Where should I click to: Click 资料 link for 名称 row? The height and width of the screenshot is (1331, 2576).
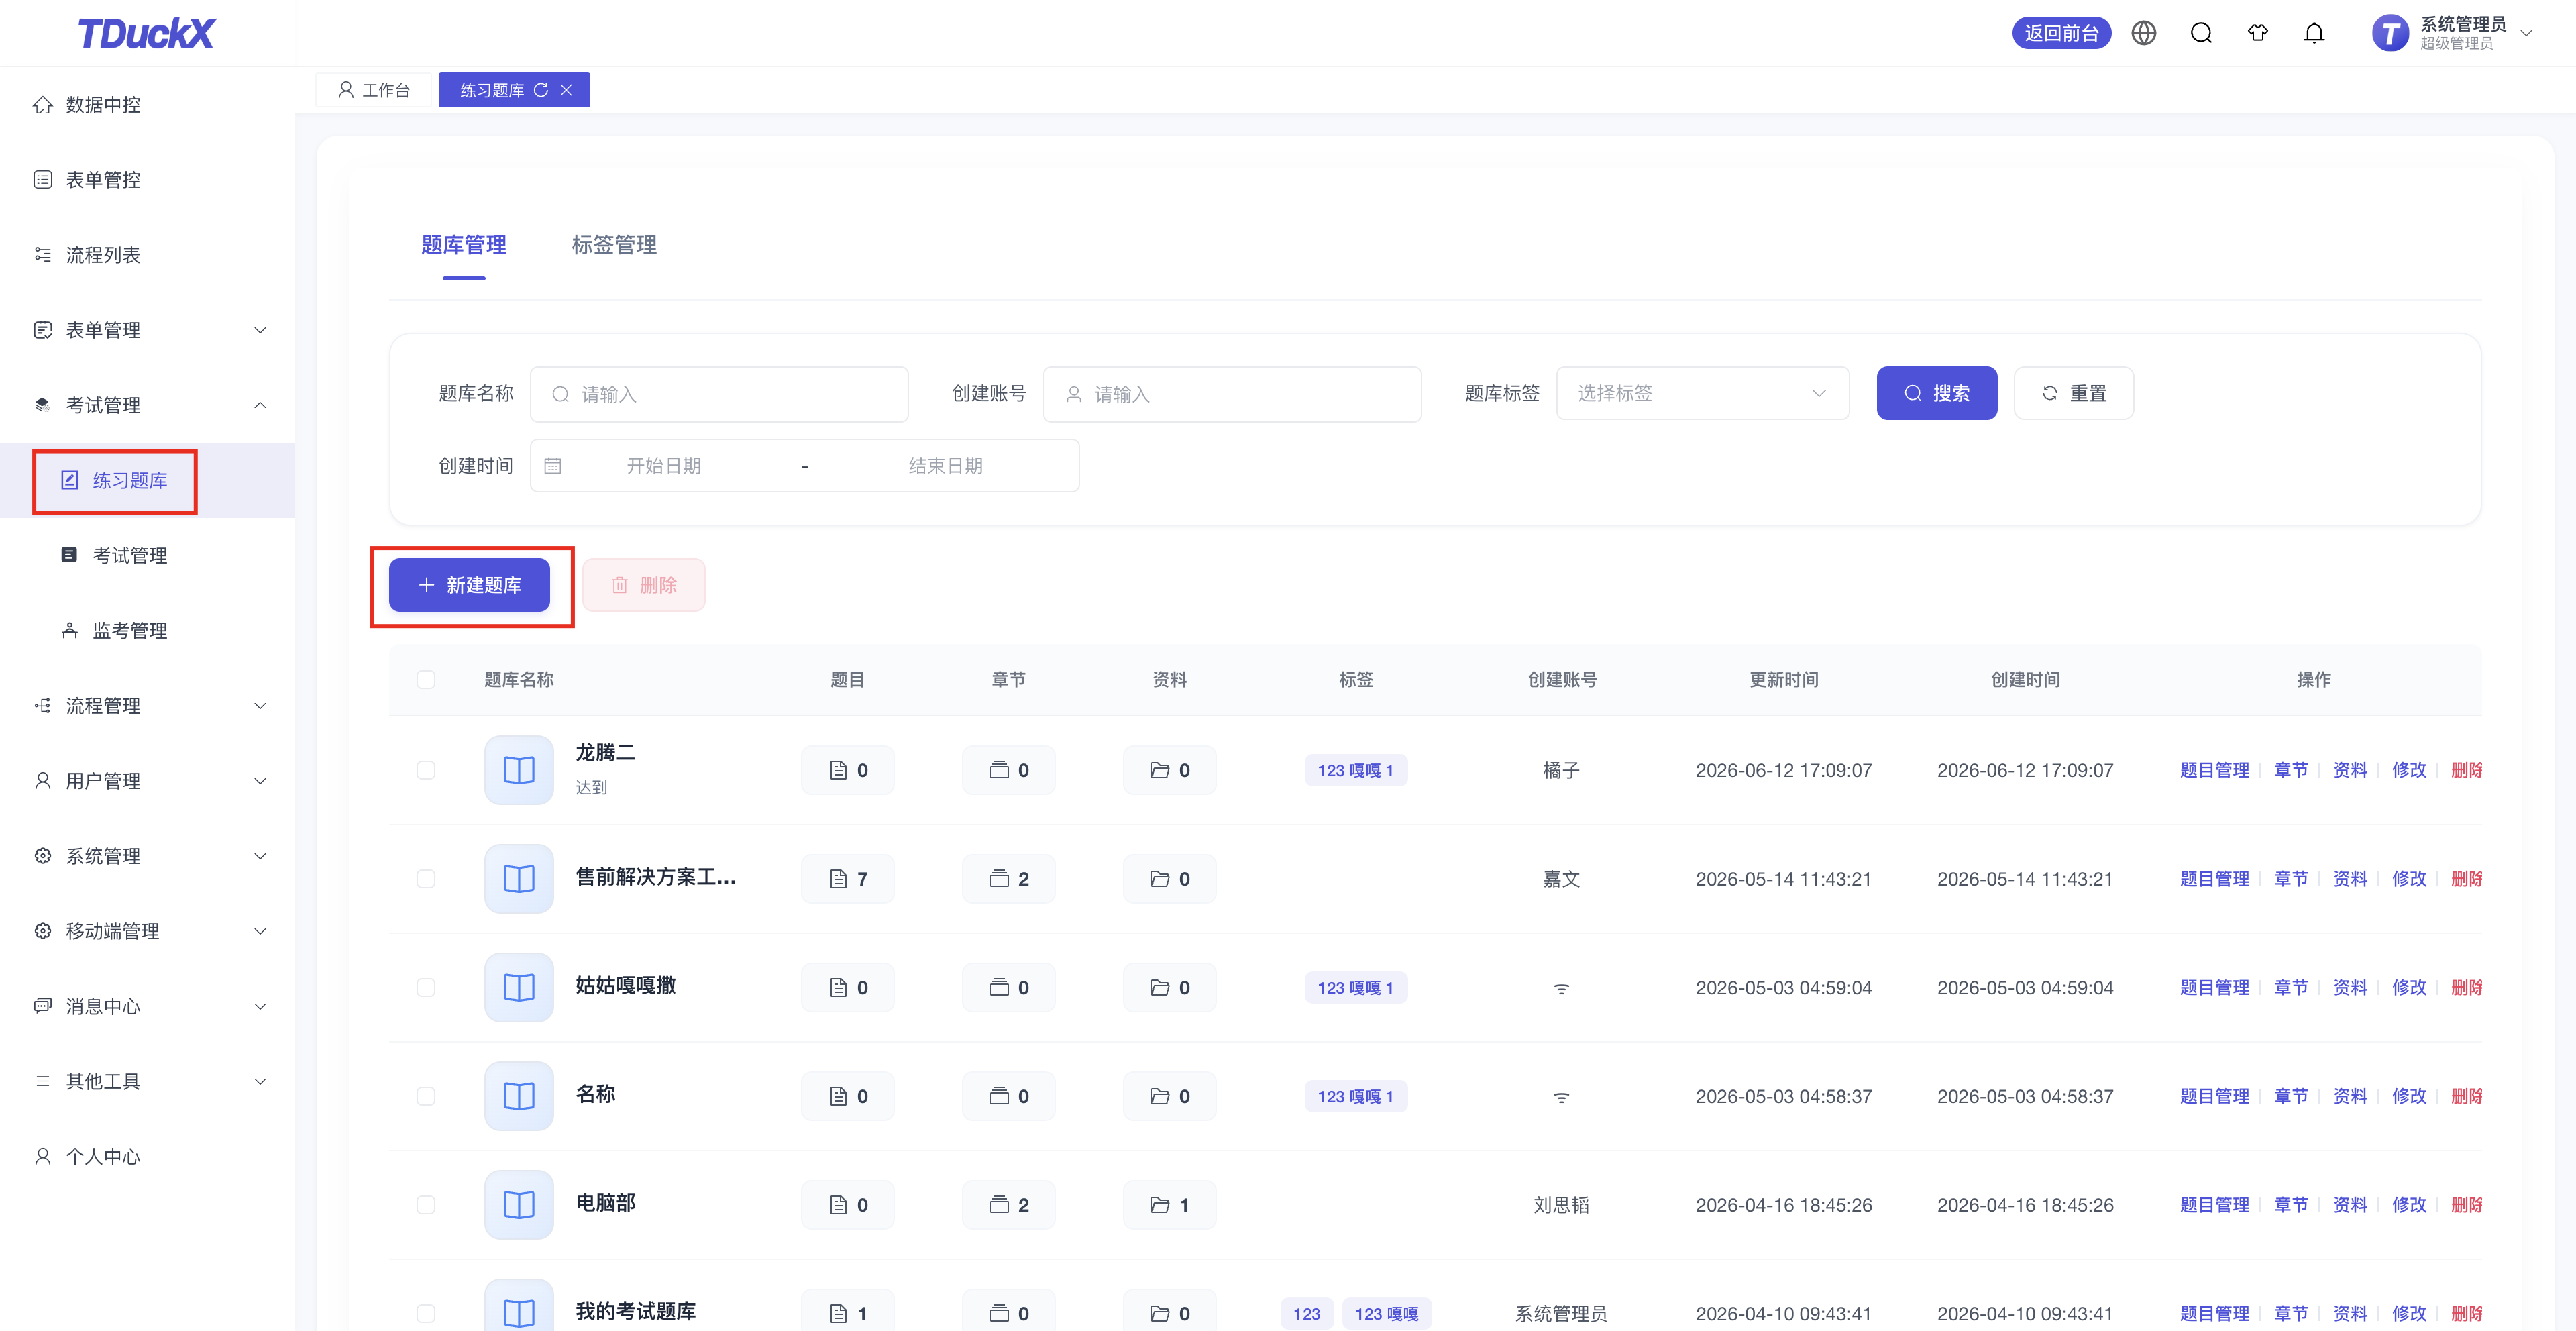[2350, 1096]
